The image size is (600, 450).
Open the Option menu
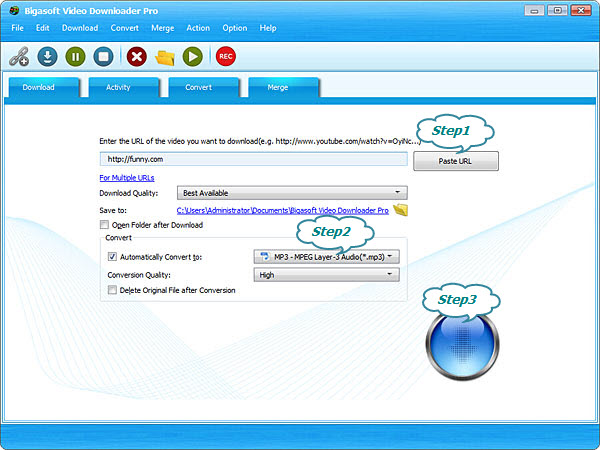235,28
